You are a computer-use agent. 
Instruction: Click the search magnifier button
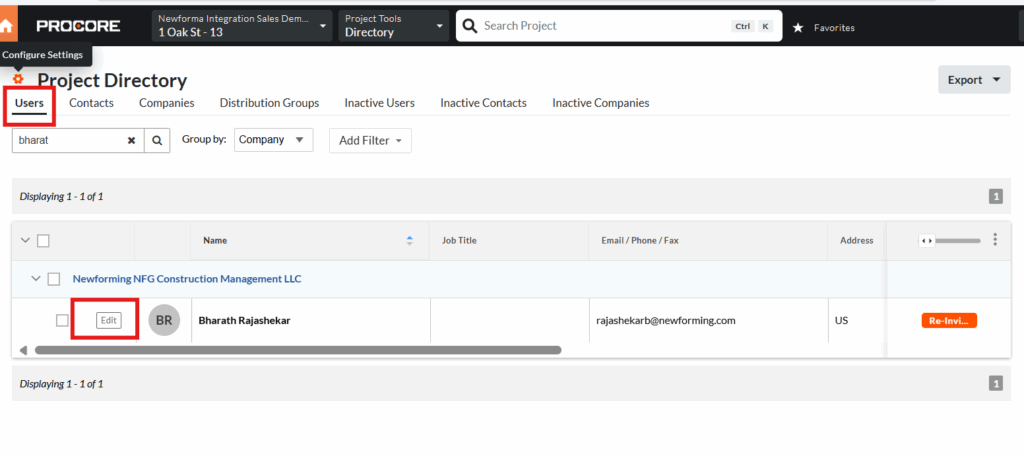pos(157,140)
